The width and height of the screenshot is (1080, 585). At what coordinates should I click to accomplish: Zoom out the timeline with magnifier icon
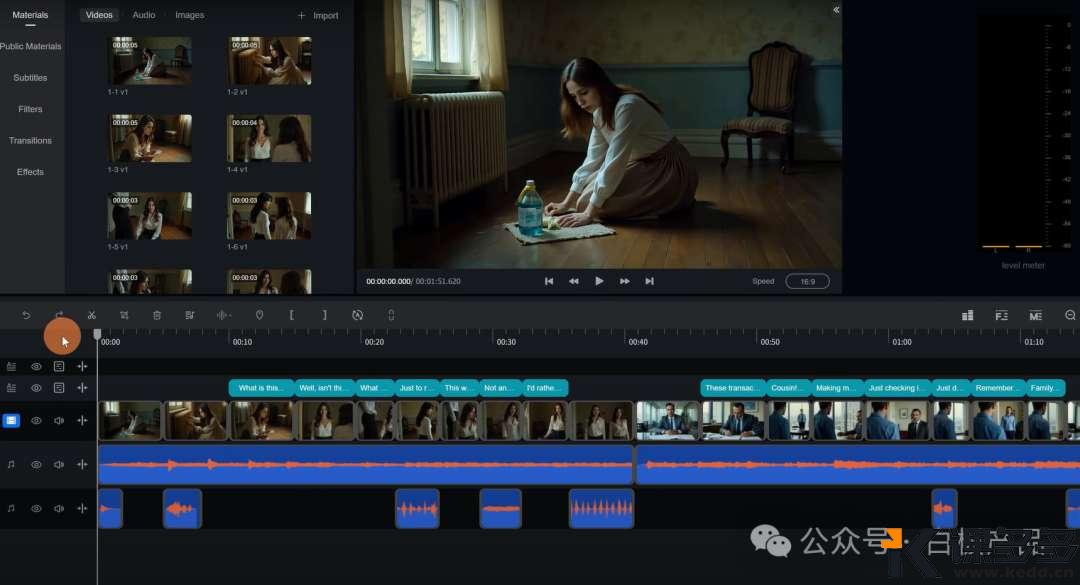tap(1070, 315)
